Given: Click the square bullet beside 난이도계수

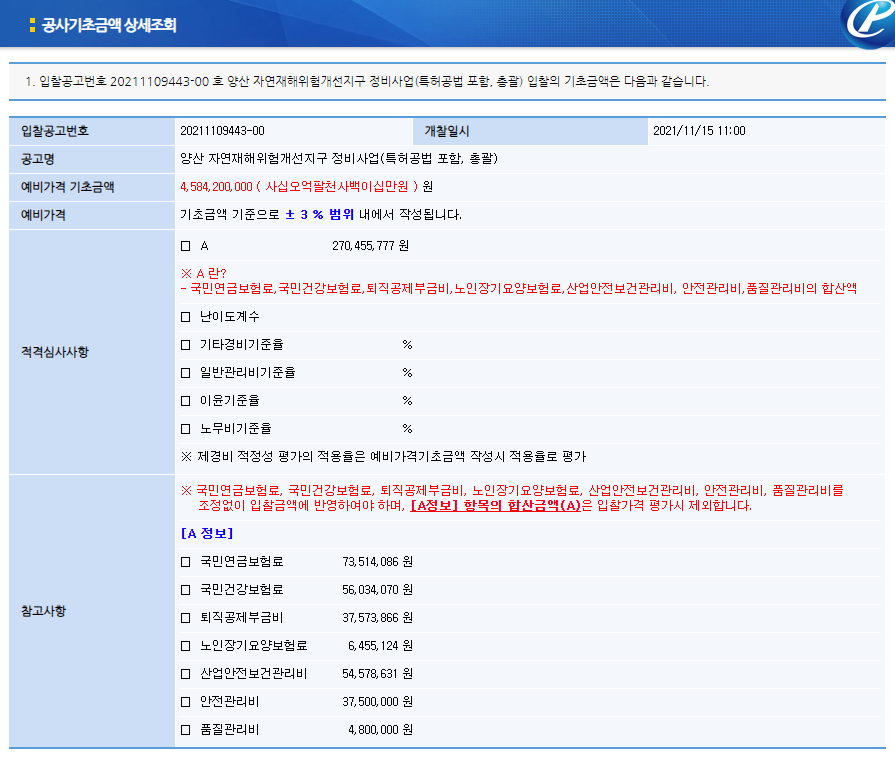Looking at the screenshot, I should pos(186,317).
